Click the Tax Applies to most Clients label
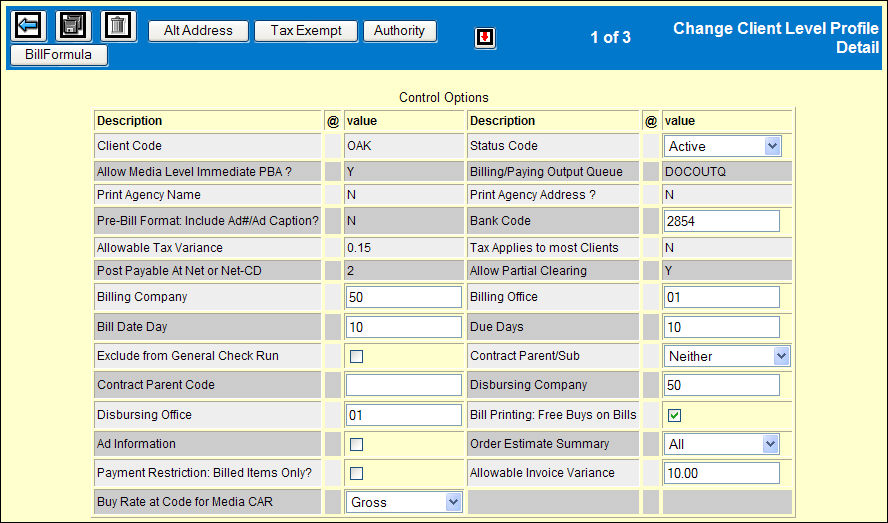Screen dimensions: 888x523 click(544, 248)
